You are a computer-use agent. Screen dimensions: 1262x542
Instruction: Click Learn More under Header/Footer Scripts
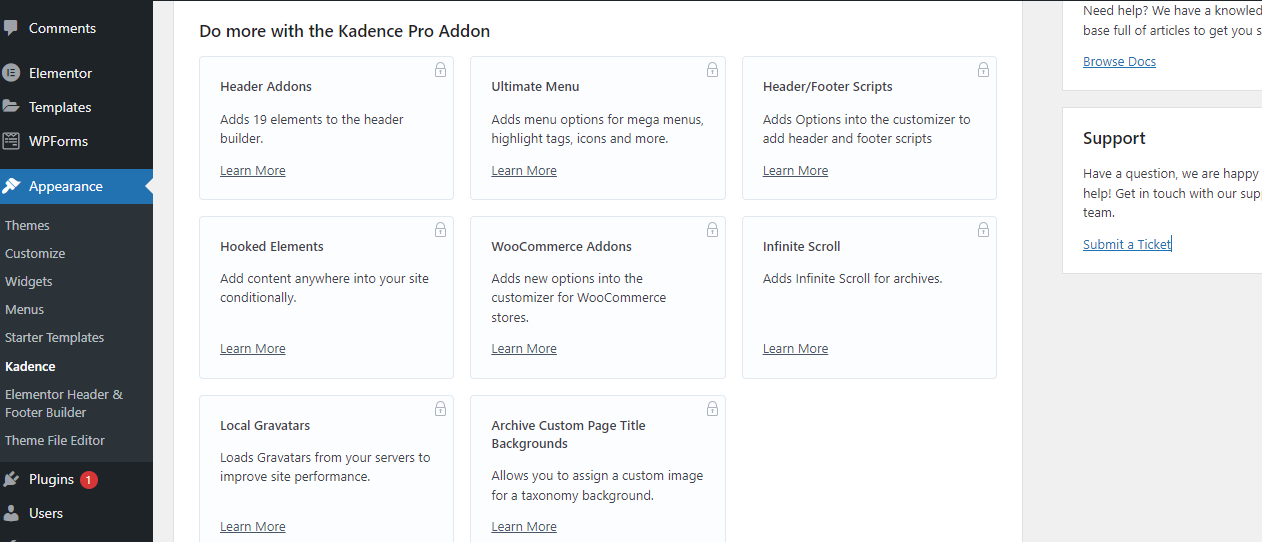pos(795,171)
